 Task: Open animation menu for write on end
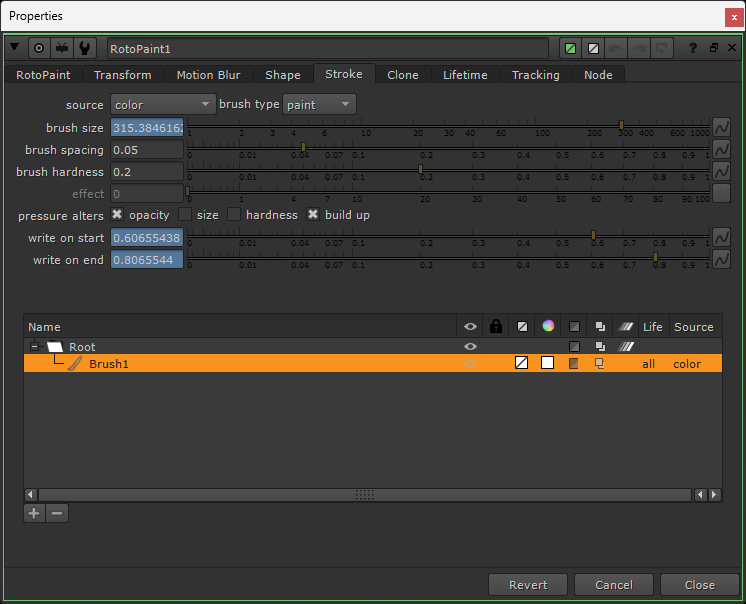(721, 259)
